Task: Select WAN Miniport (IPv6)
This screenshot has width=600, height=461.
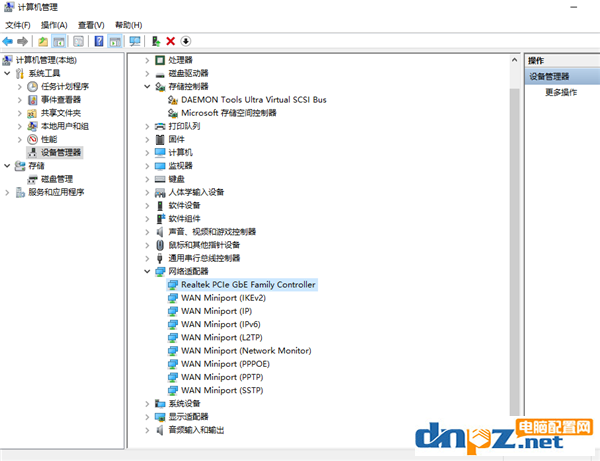Action: click(221, 324)
